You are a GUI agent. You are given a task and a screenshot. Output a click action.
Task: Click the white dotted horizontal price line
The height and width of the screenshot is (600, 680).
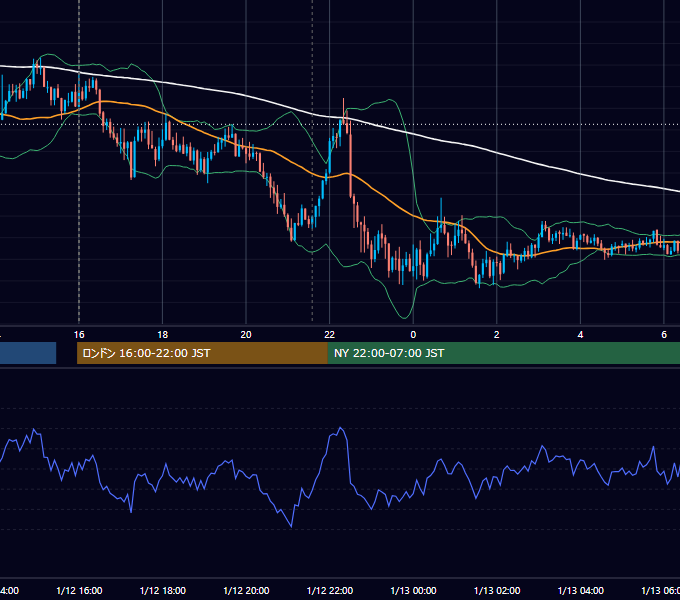pyautogui.click(x=520, y=124)
